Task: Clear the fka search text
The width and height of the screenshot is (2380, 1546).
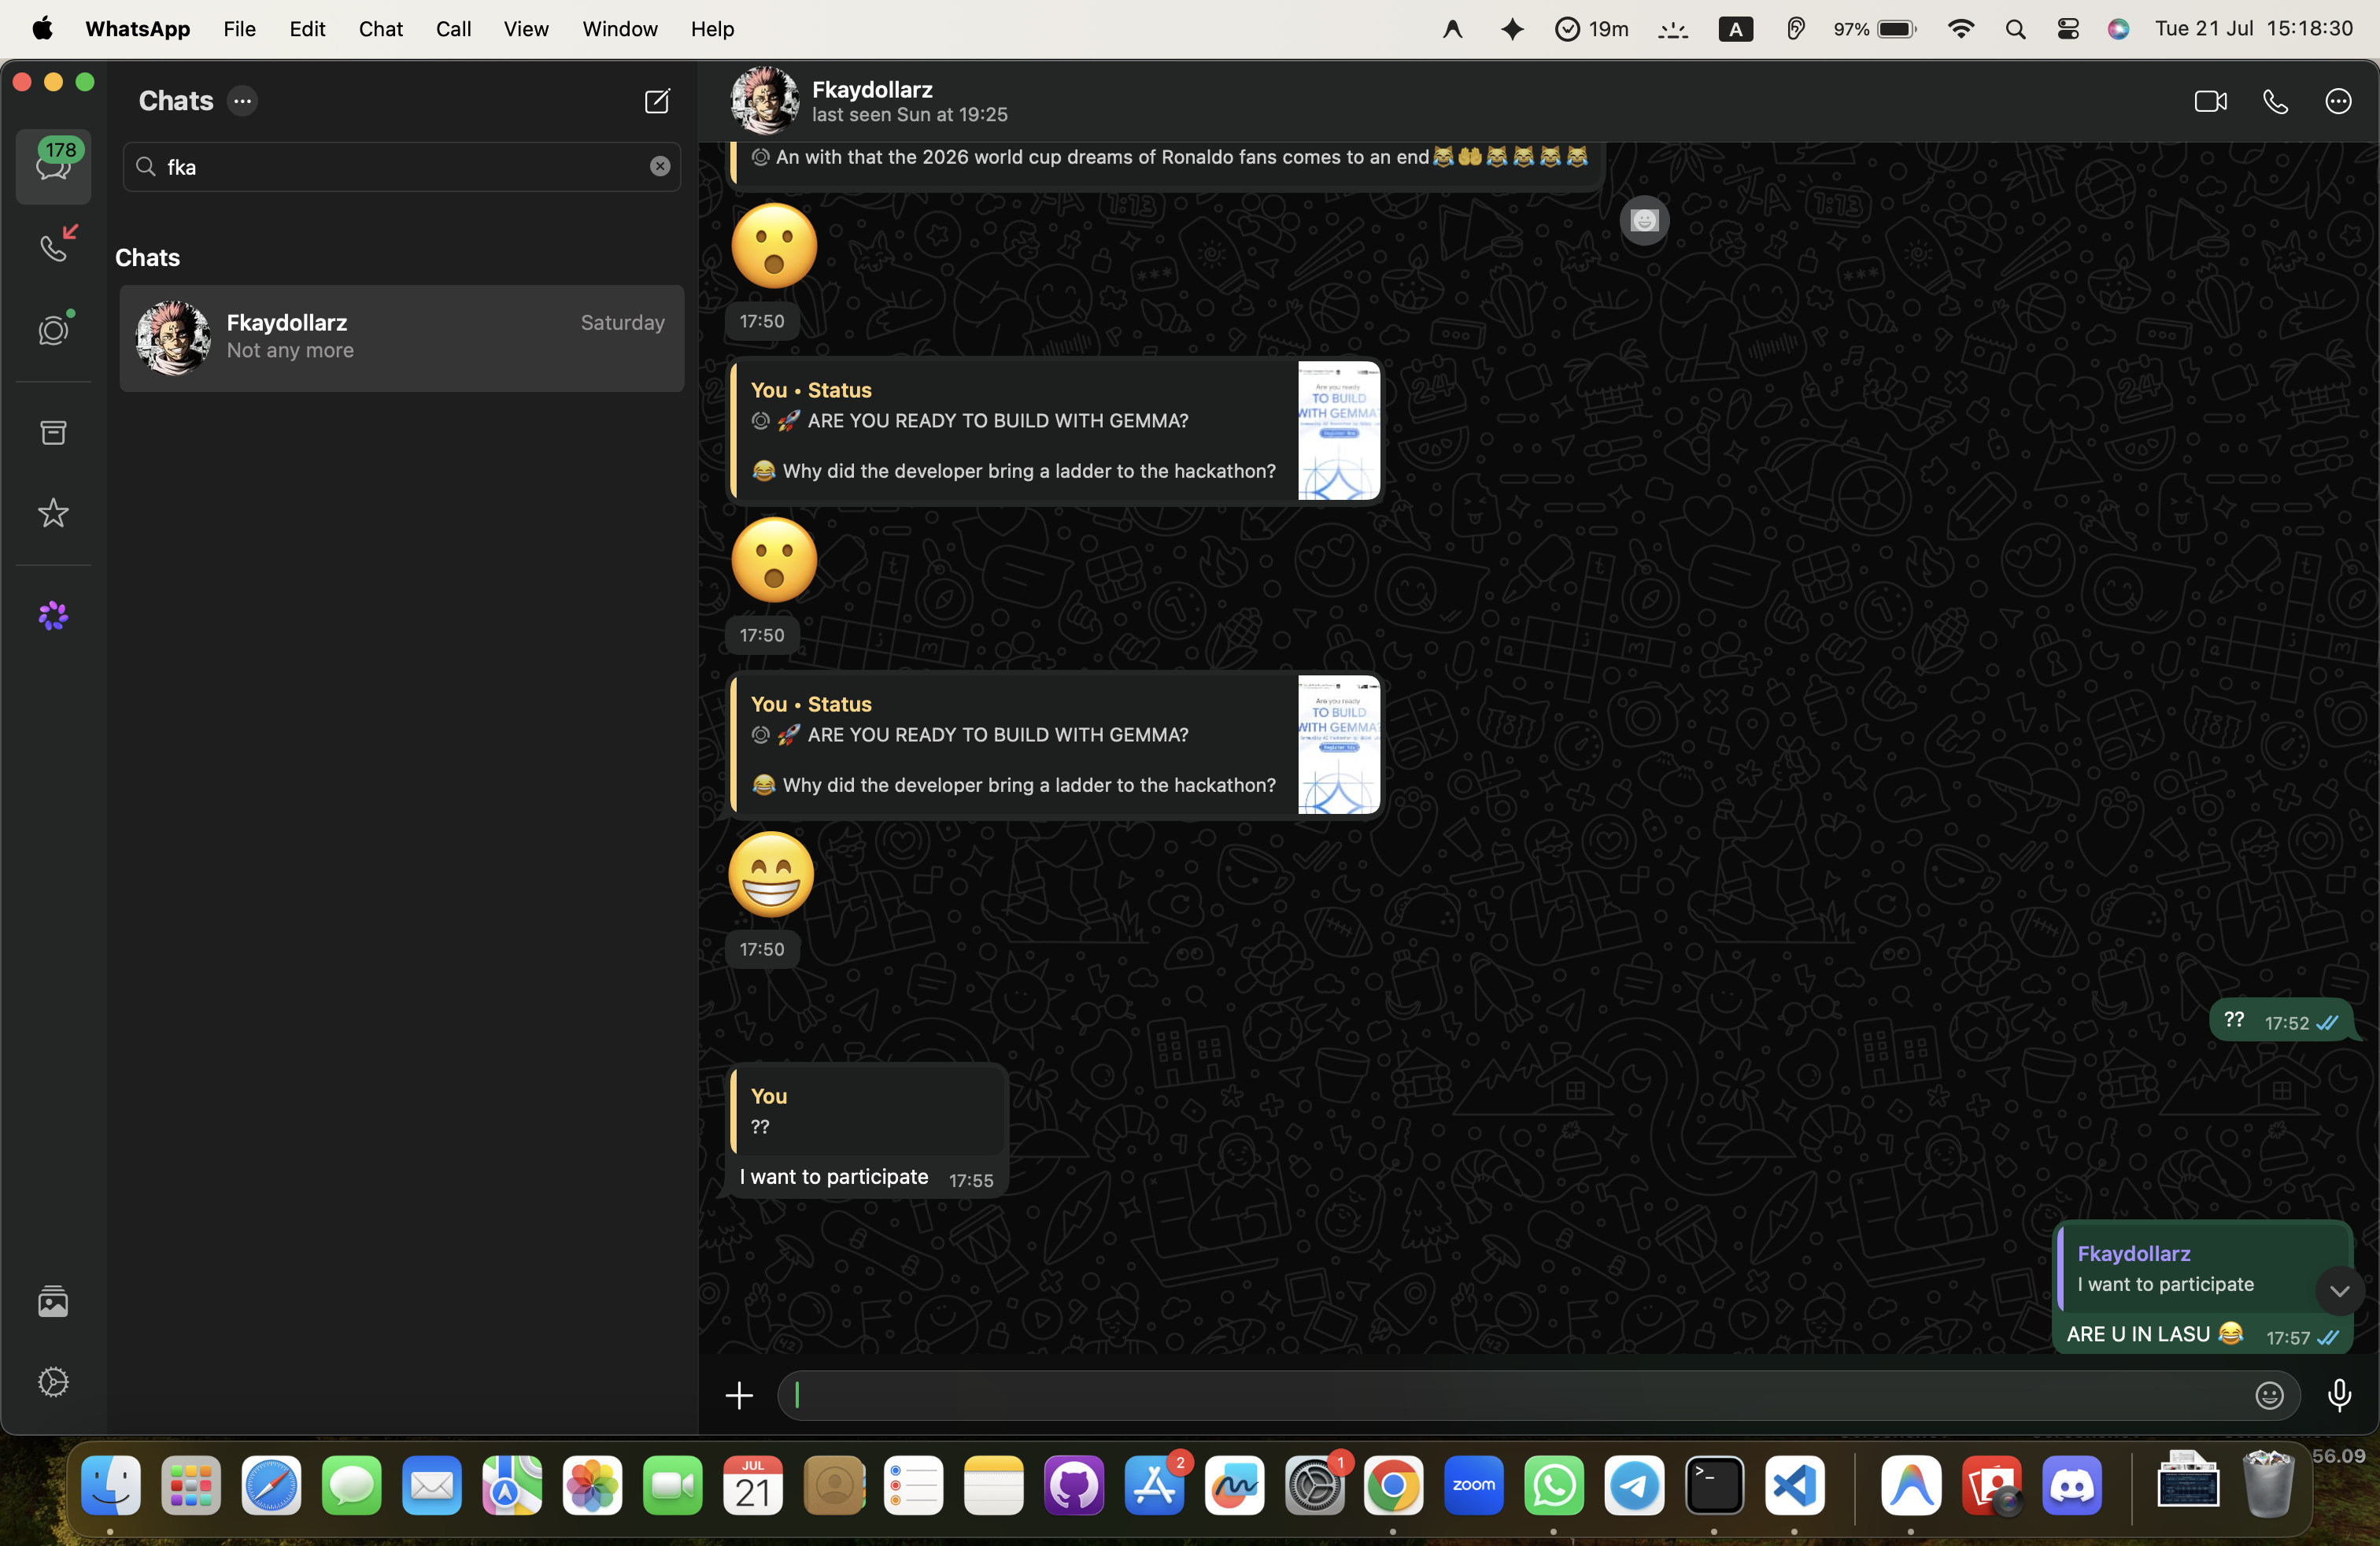Action: (x=660, y=166)
